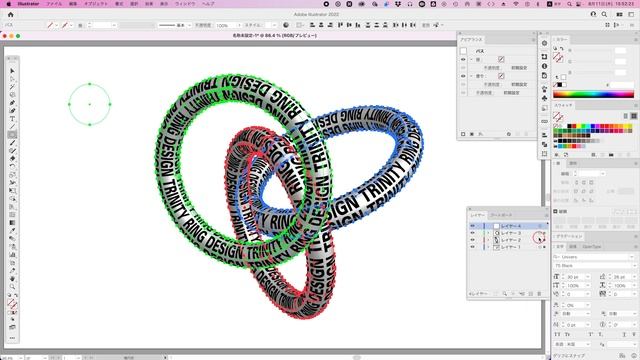Toggle visibility of レイヤー 2
640x360 pixels.
point(473,240)
